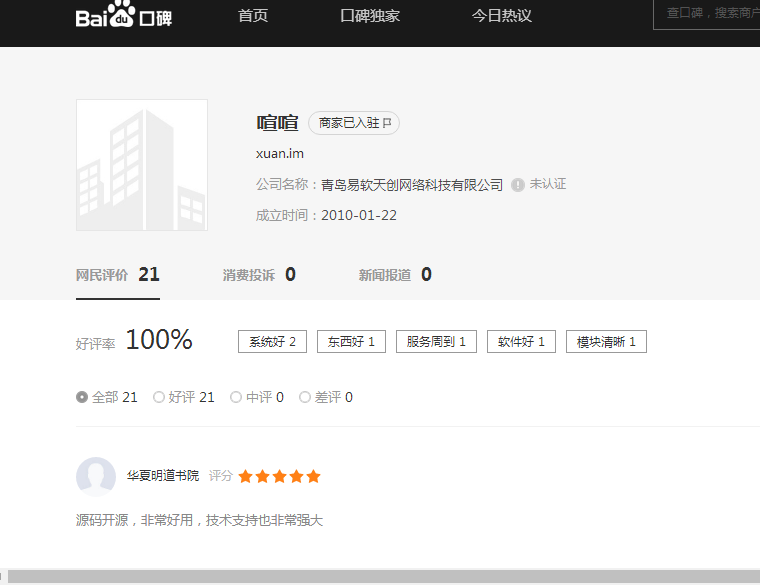The width and height of the screenshot is (760, 585).
Task: Click the 未认证 exclamation icon
Action: point(518,185)
